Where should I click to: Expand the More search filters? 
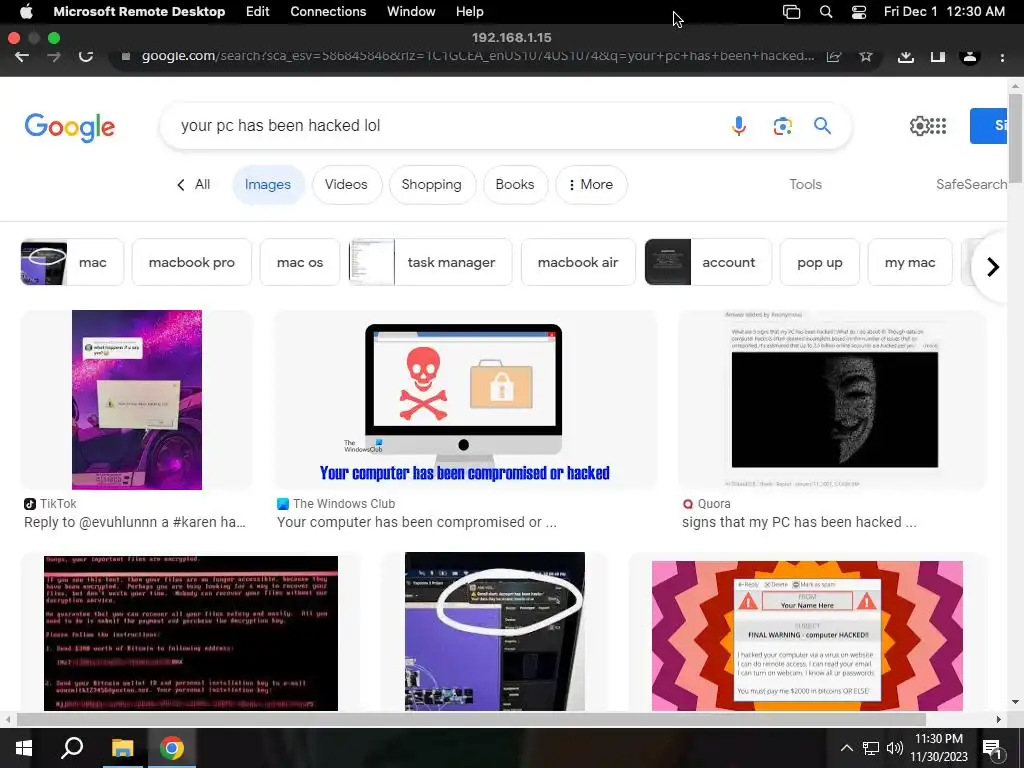pos(591,185)
